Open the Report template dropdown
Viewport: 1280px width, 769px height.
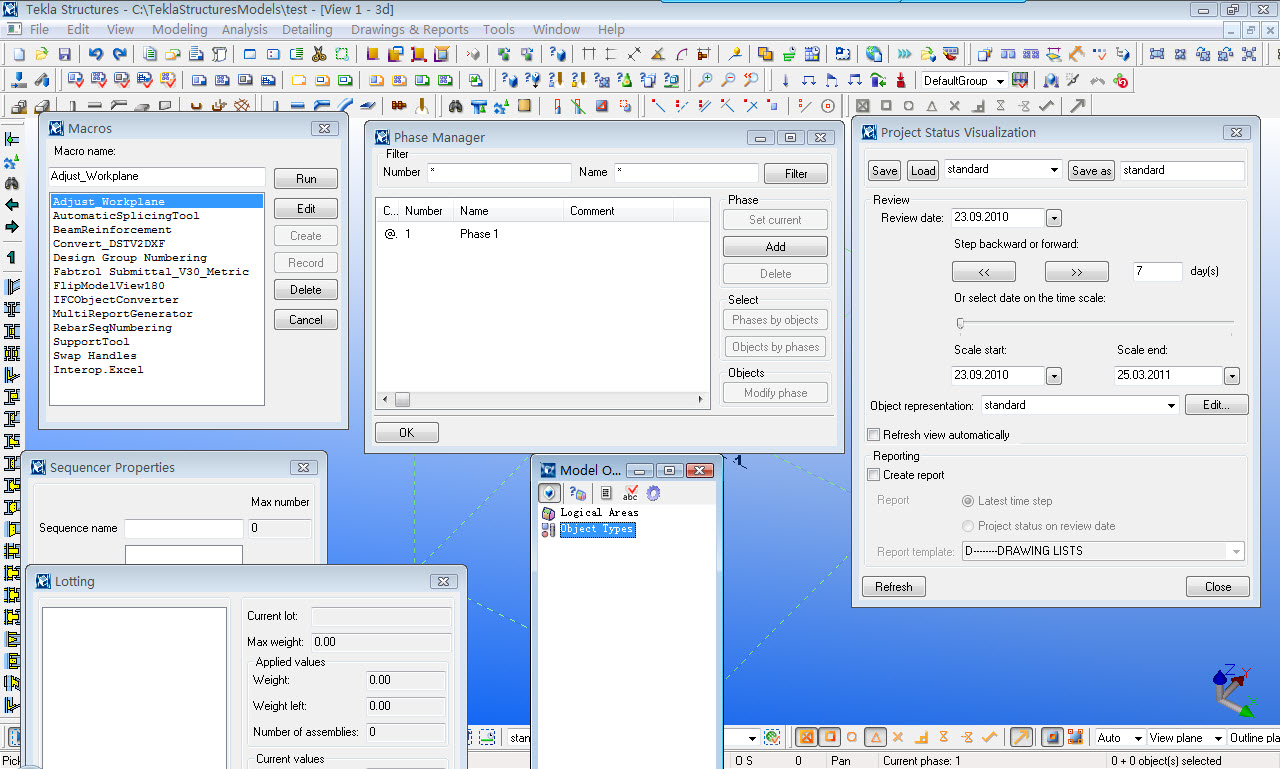click(x=1237, y=551)
